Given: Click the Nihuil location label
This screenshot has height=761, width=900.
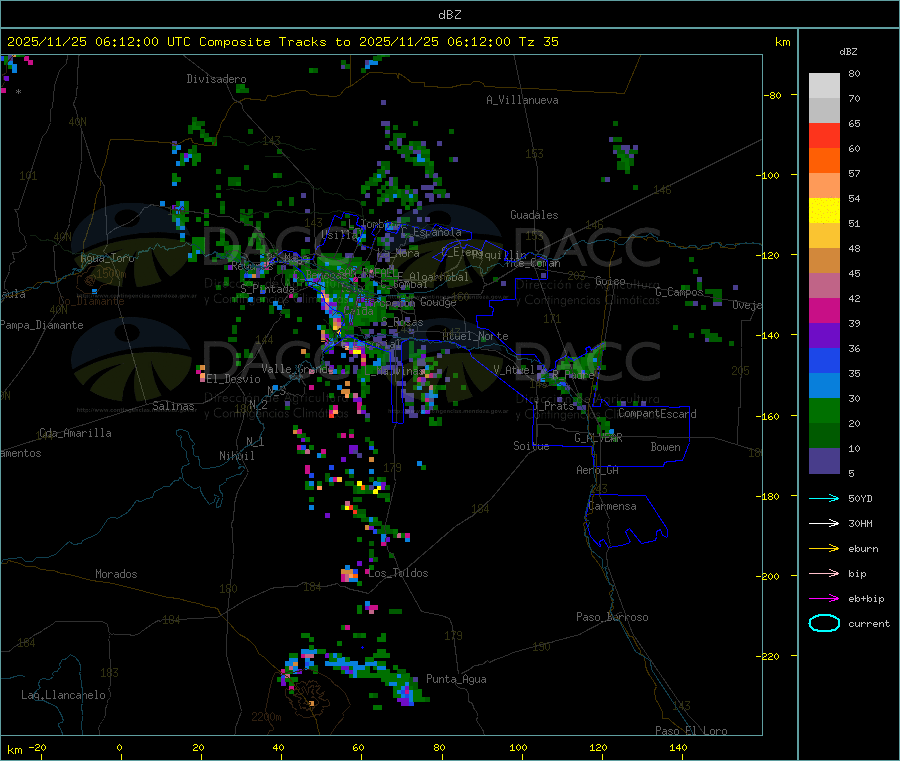Looking at the screenshot, I should (237, 456).
